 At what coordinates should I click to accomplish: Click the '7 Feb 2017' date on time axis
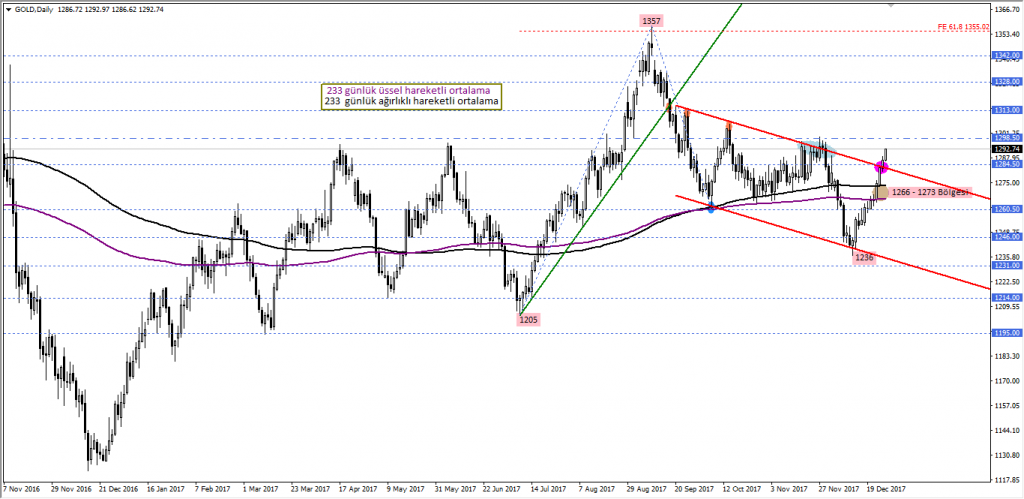coord(213,489)
